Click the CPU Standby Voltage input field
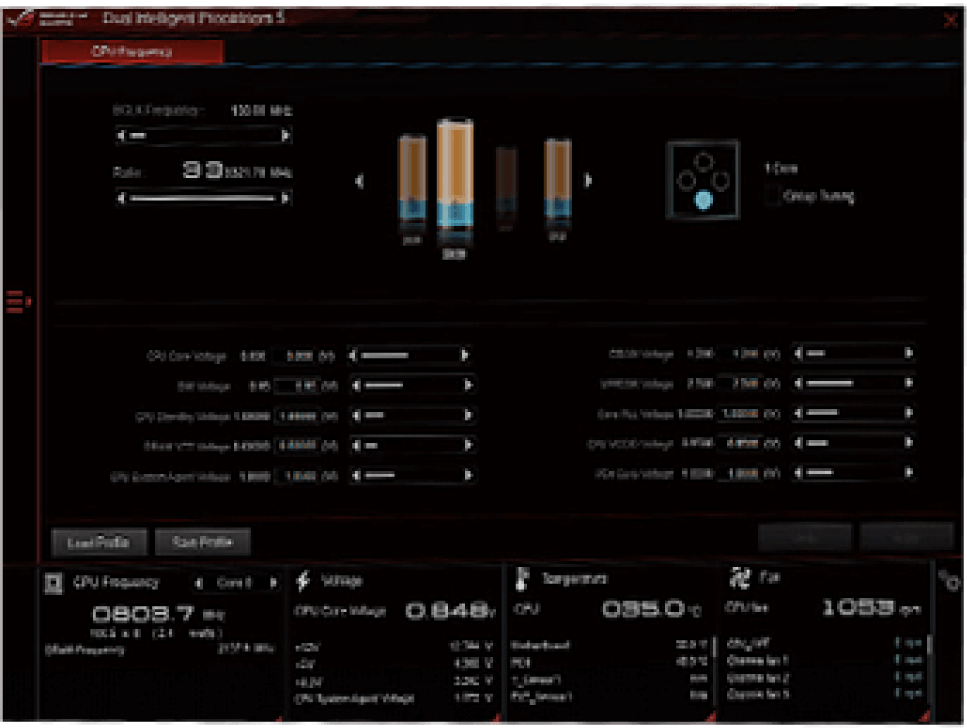The image size is (967, 728). pos(297,416)
